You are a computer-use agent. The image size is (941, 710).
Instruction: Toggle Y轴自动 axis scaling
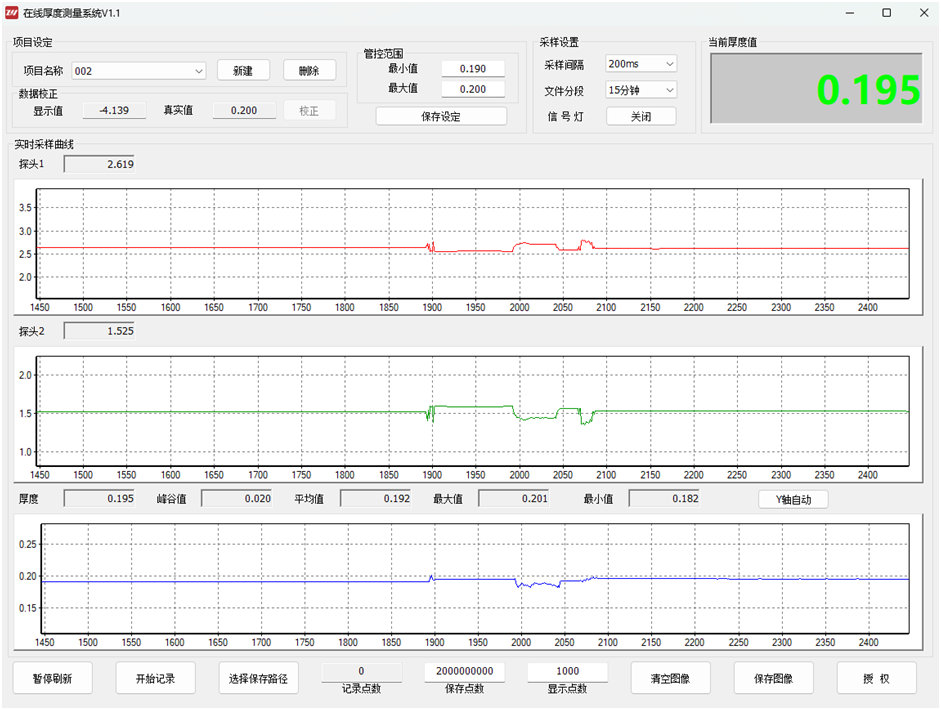[x=793, y=499]
